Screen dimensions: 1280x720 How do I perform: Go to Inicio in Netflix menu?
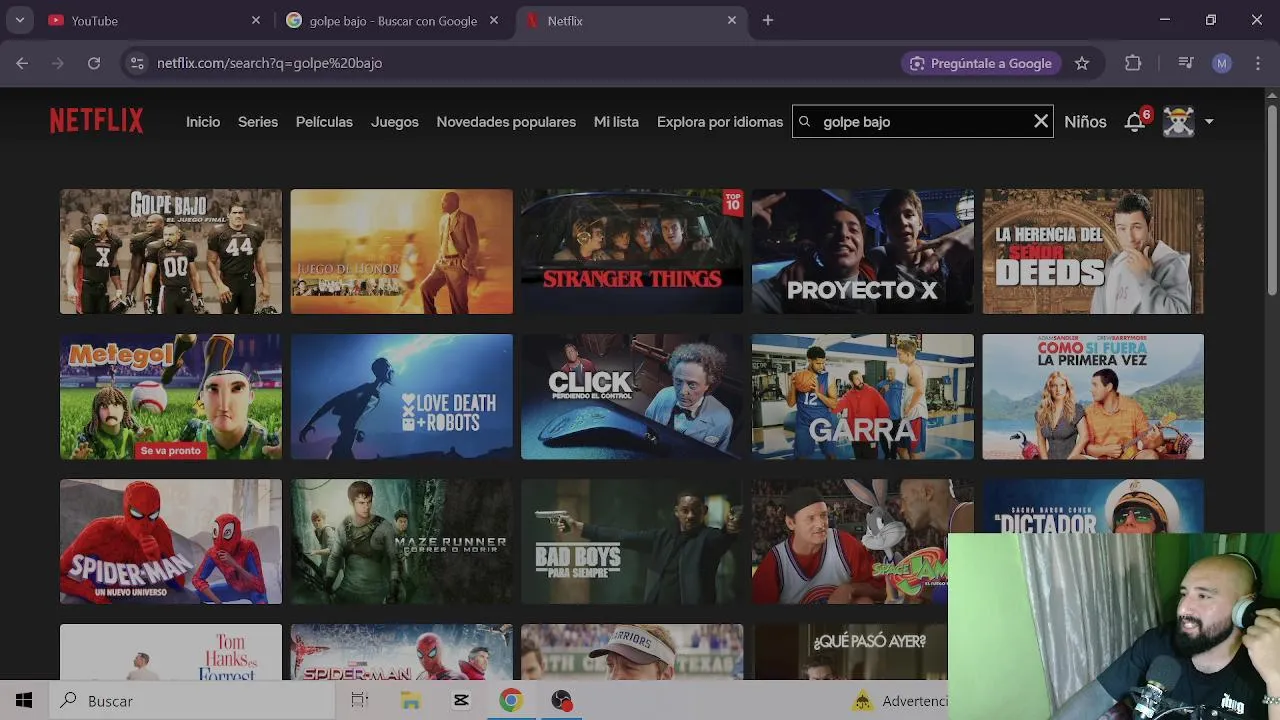(x=203, y=122)
